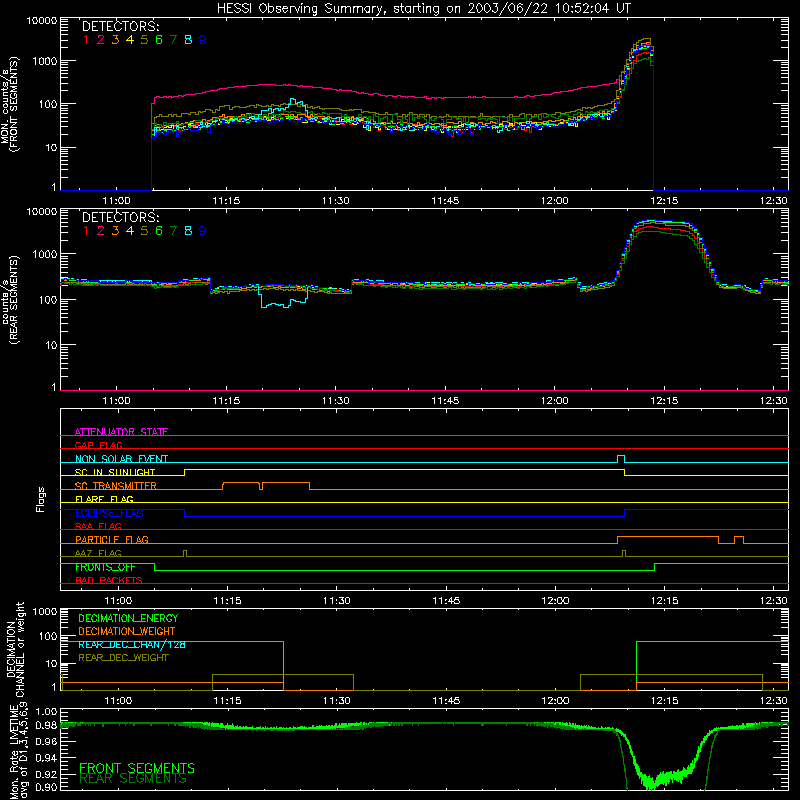Click the 11:45 tick label under the Flags plot

[446, 601]
